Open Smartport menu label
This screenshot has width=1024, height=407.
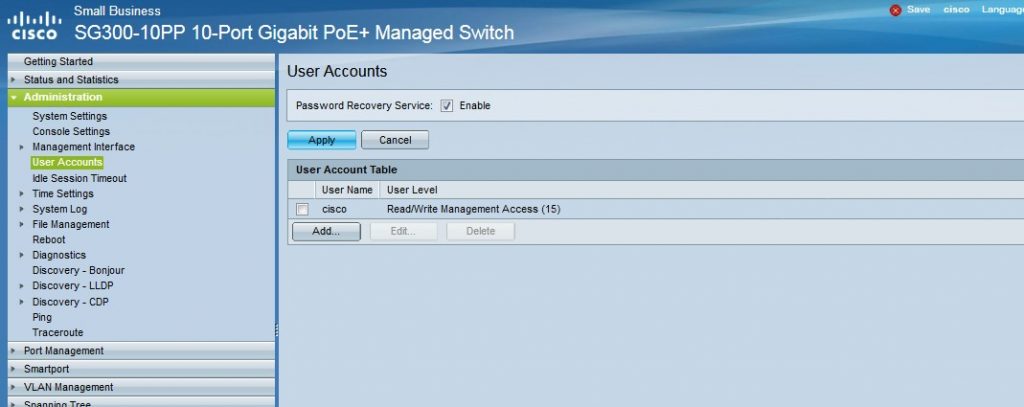click(x=46, y=369)
